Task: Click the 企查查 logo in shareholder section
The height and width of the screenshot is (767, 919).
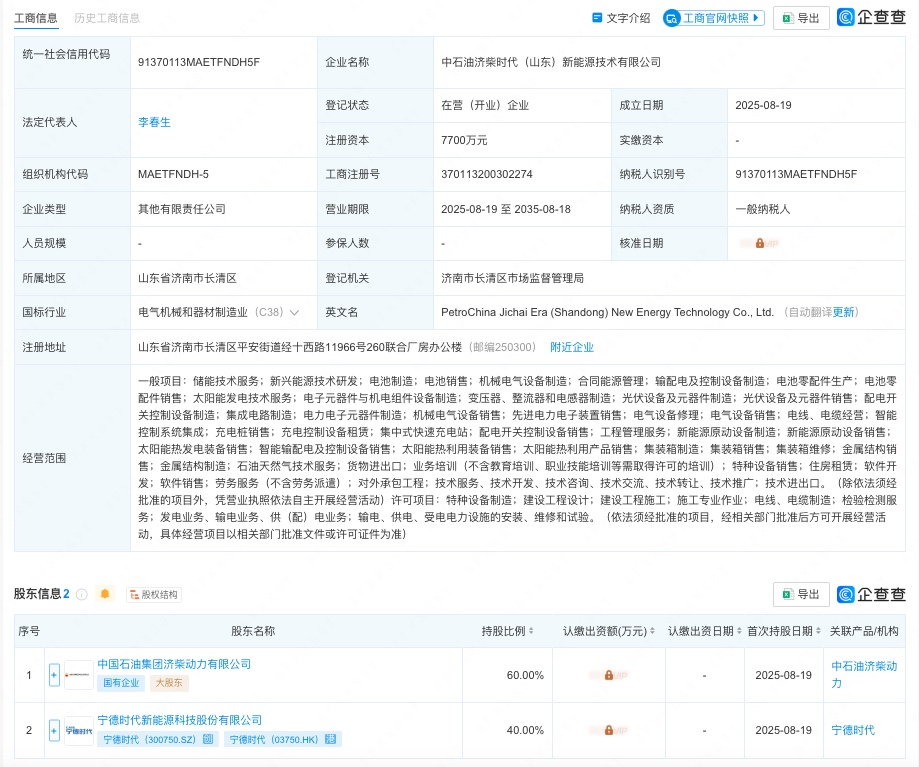Action: pos(871,594)
